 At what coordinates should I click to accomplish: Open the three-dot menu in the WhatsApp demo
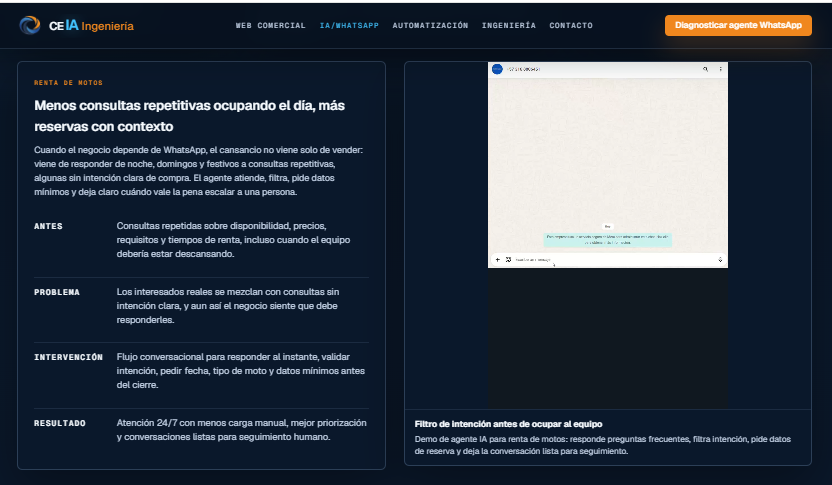coord(720,69)
